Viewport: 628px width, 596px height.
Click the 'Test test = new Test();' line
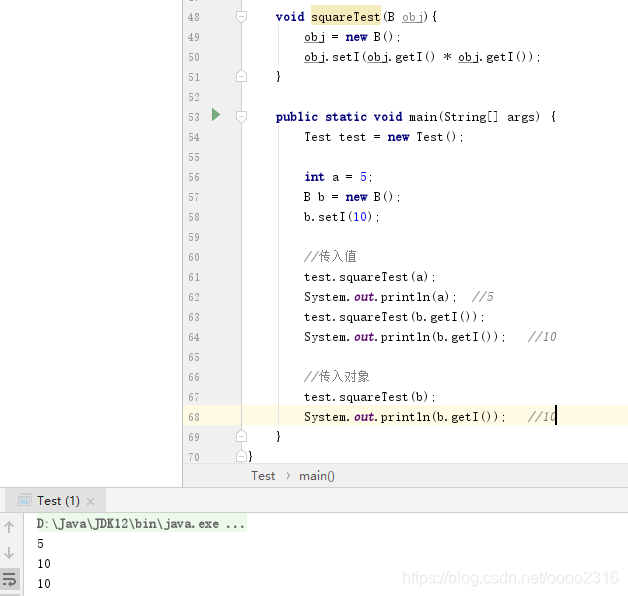tap(383, 137)
